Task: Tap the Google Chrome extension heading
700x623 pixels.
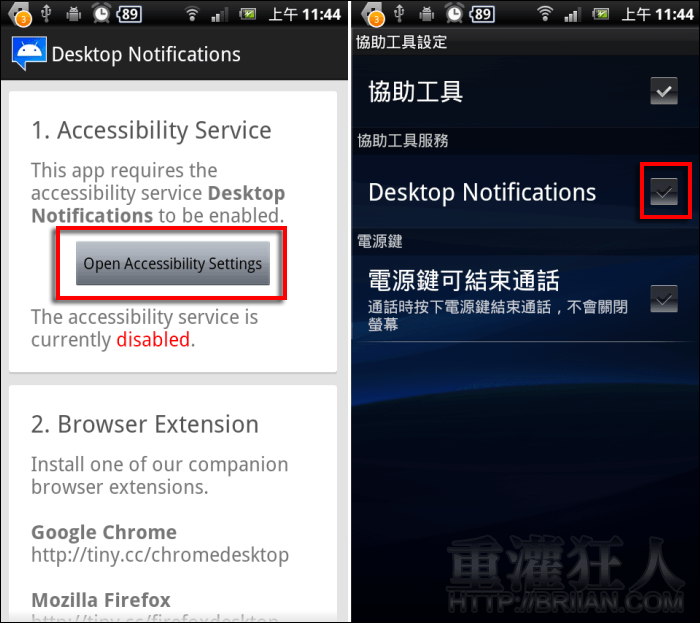Action: click(x=104, y=532)
